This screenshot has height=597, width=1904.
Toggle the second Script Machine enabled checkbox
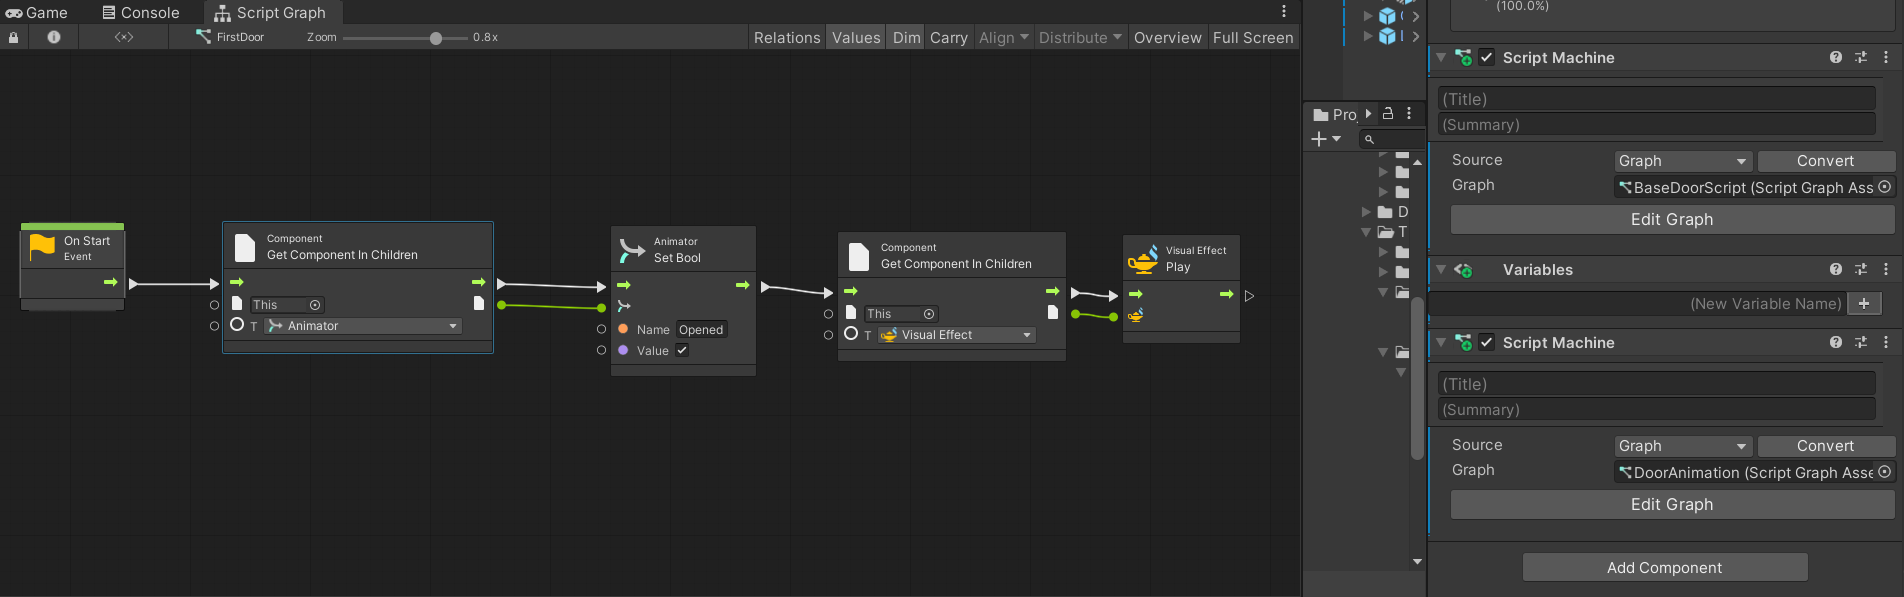(1487, 343)
